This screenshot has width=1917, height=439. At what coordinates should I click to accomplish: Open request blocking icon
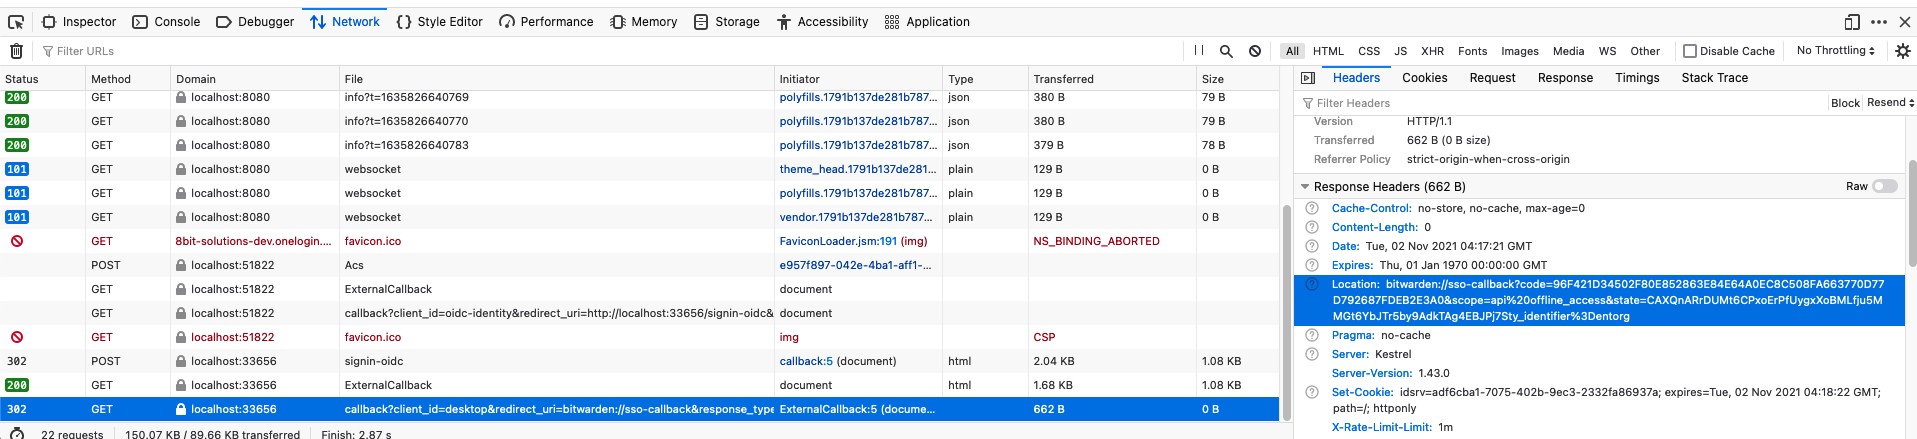pyautogui.click(x=1255, y=51)
